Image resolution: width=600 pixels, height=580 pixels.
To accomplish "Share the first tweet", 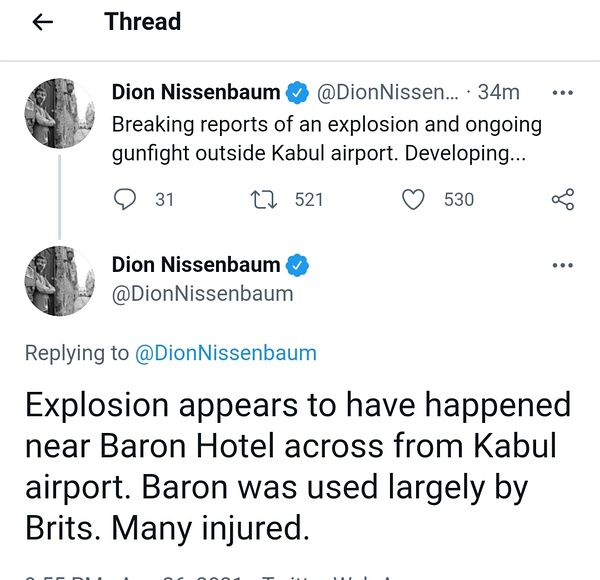I will pyautogui.click(x=563, y=199).
